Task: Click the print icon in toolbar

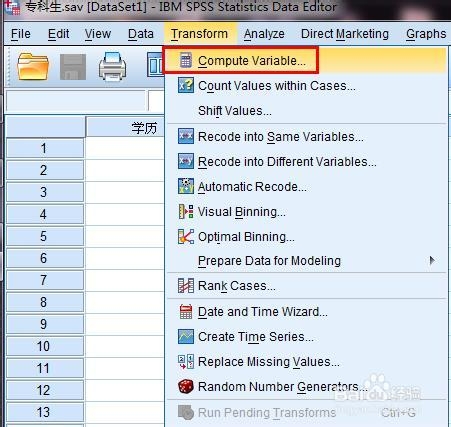Action: 112,66
